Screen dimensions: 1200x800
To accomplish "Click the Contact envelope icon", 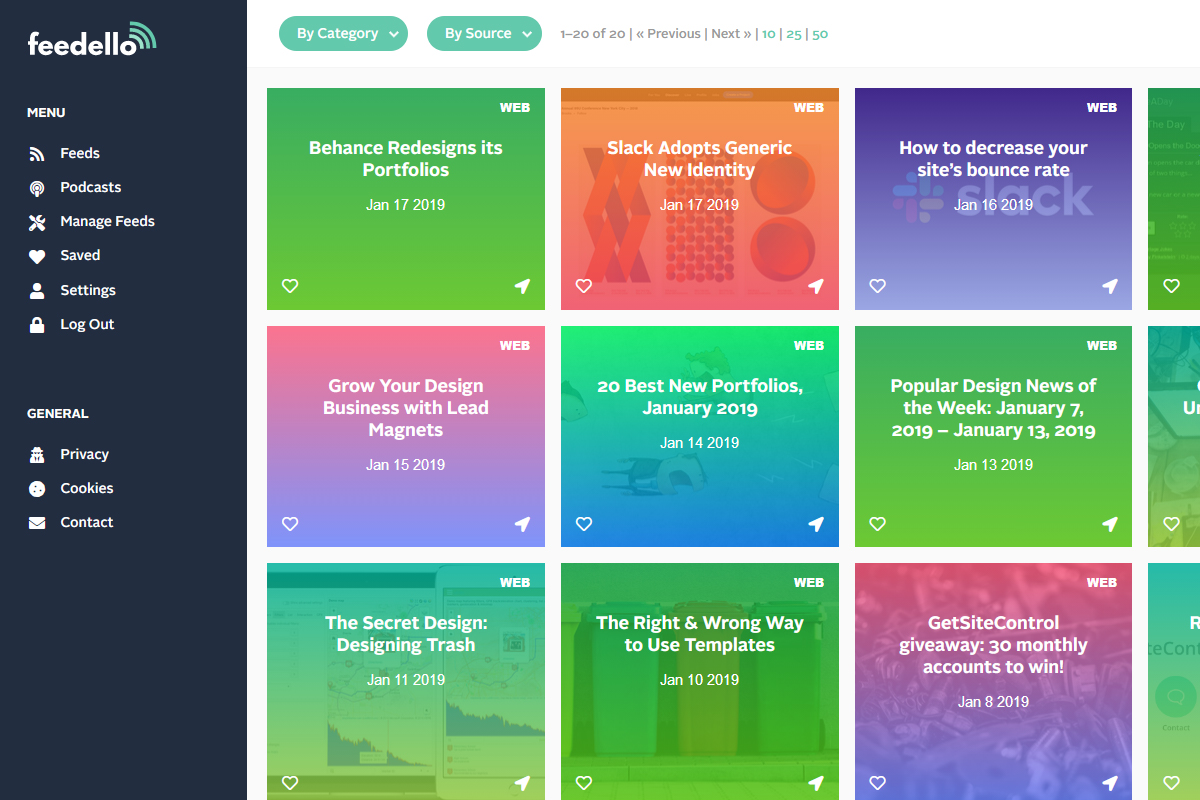I will [x=37, y=523].
